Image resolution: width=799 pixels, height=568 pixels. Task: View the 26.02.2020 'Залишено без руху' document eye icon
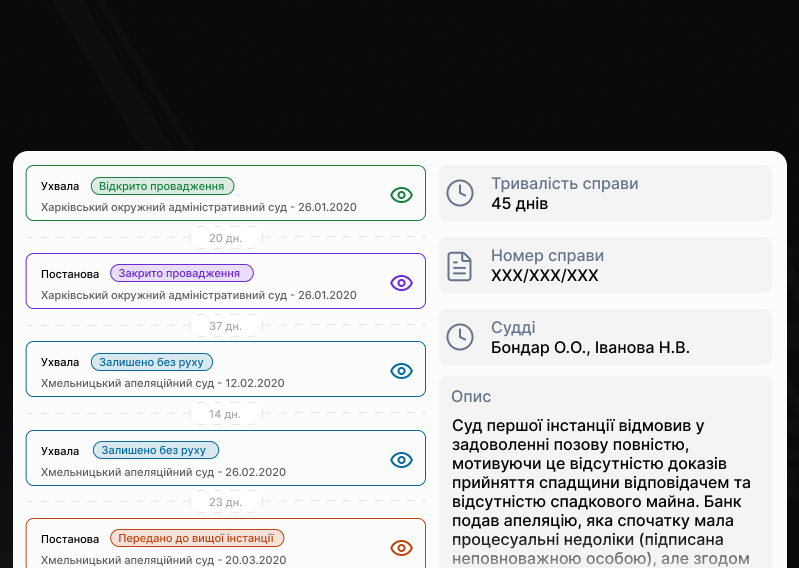pos(402,460)
